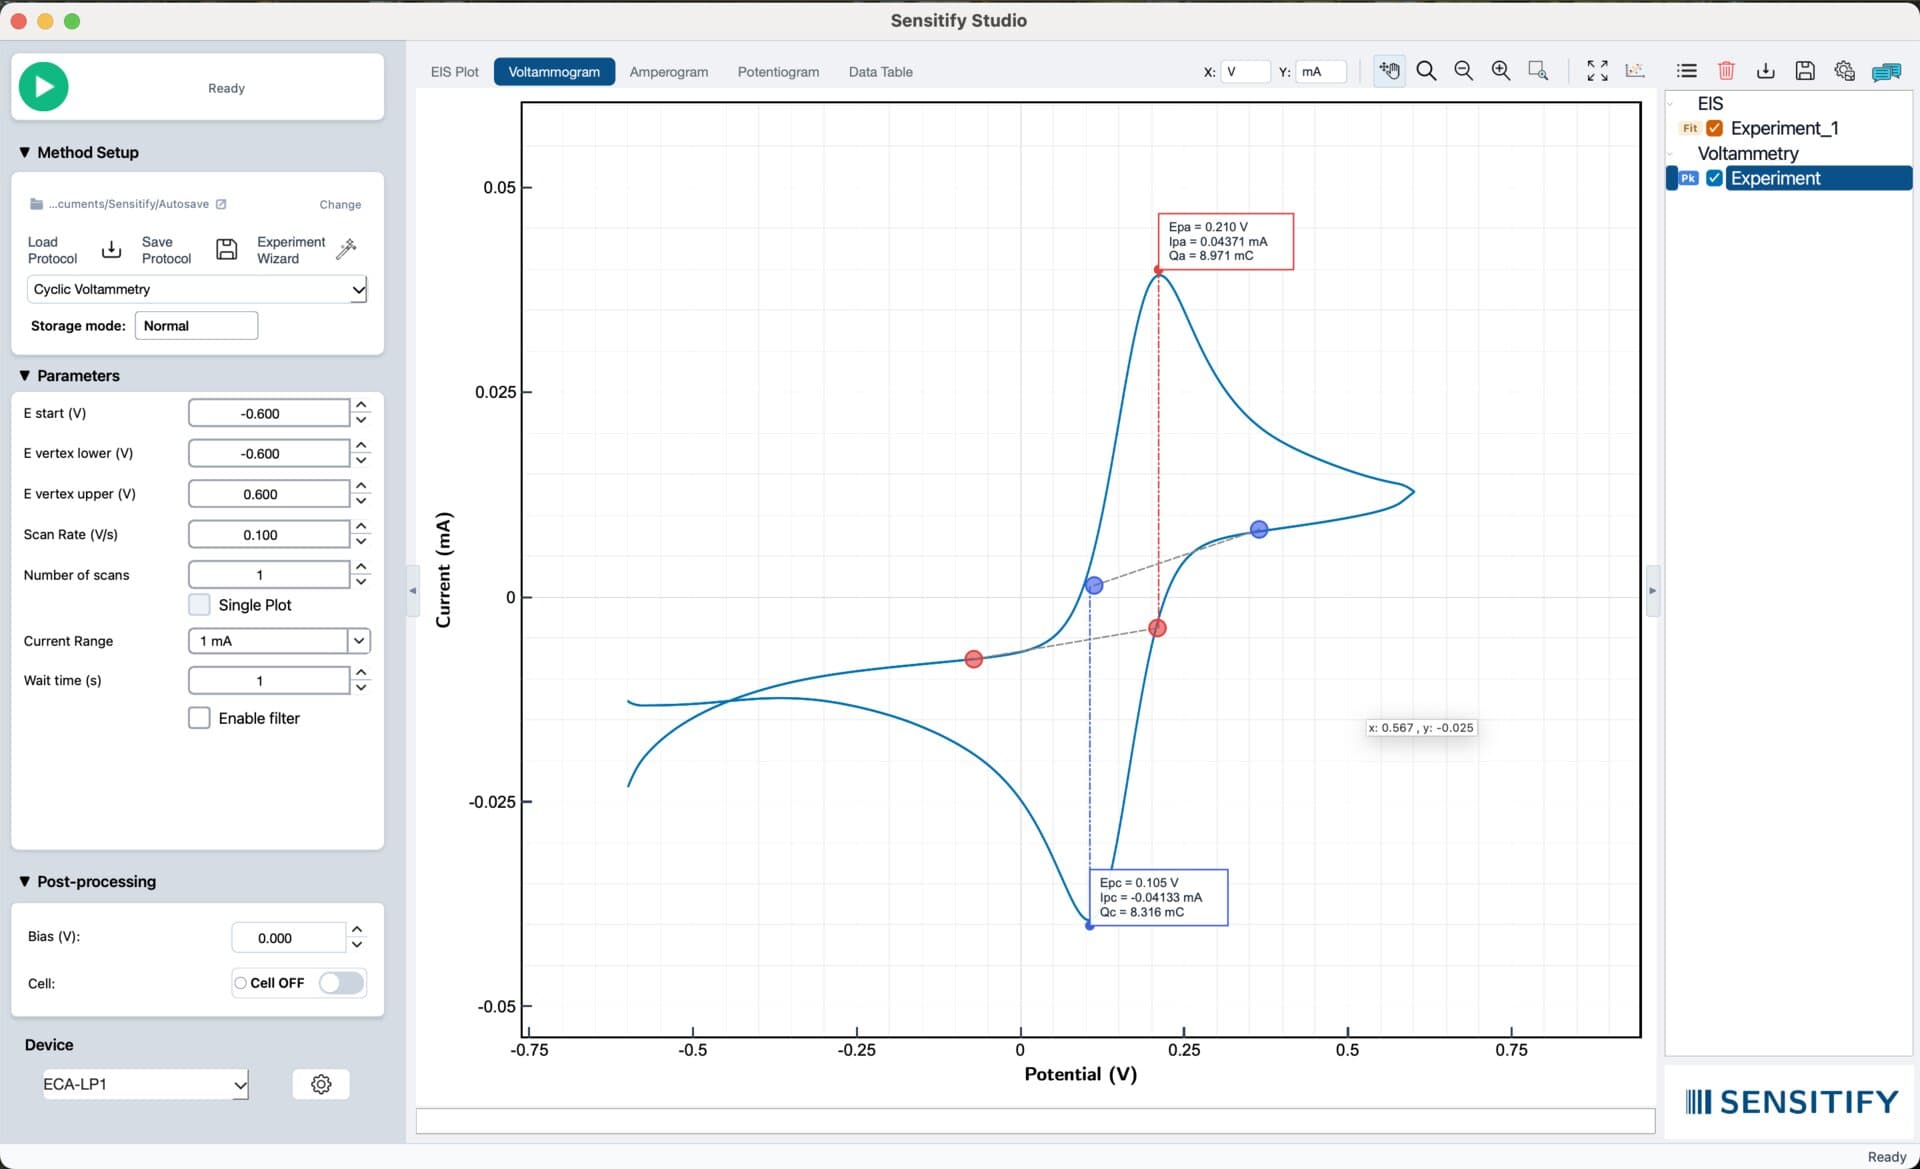Image resolution: width=1920 pixels, height=1169 pixels.
Task: Select the Voltammogram tab
Action: click(x=554, y=72)
